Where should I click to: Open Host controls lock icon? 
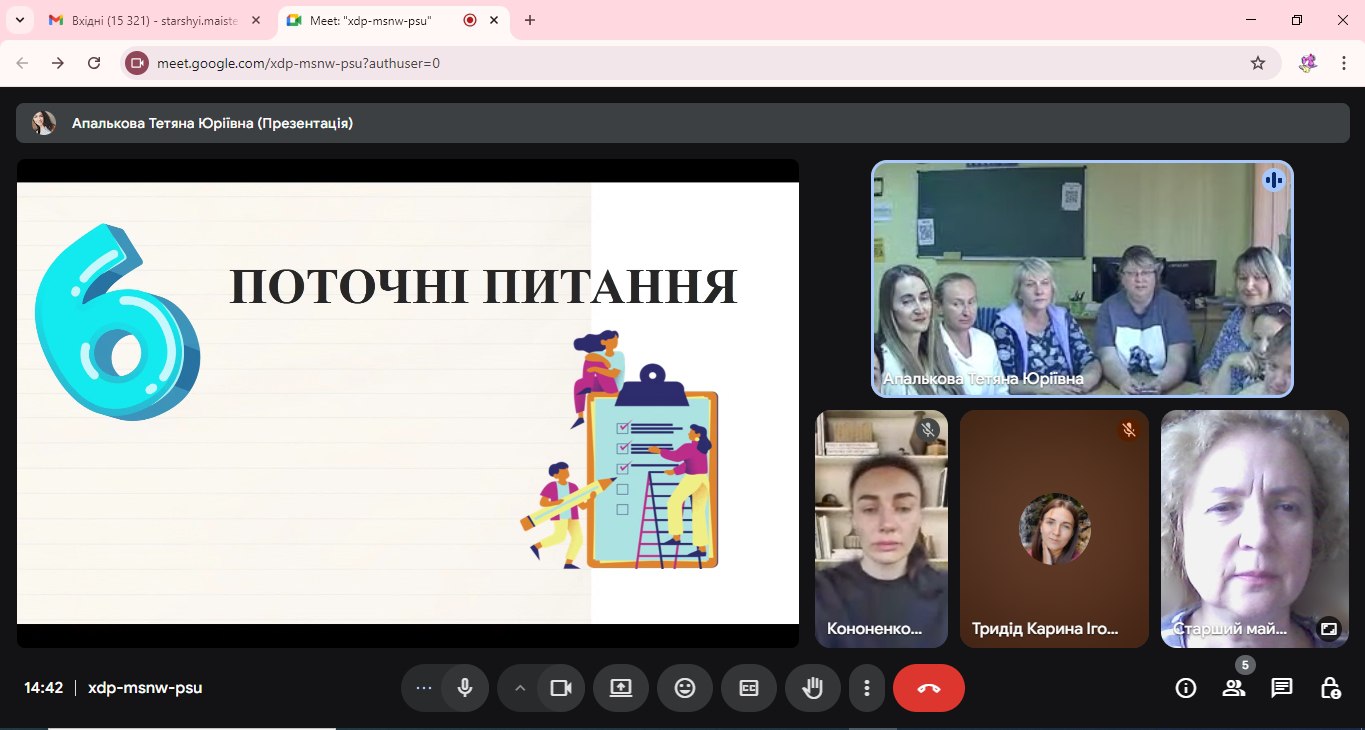(1330, 688)
